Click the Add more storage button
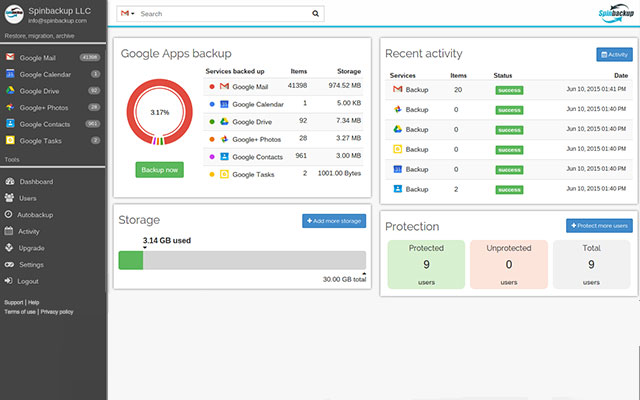This screenshot has height=400, width=640. pyautogui.click(x=334, y=220)
